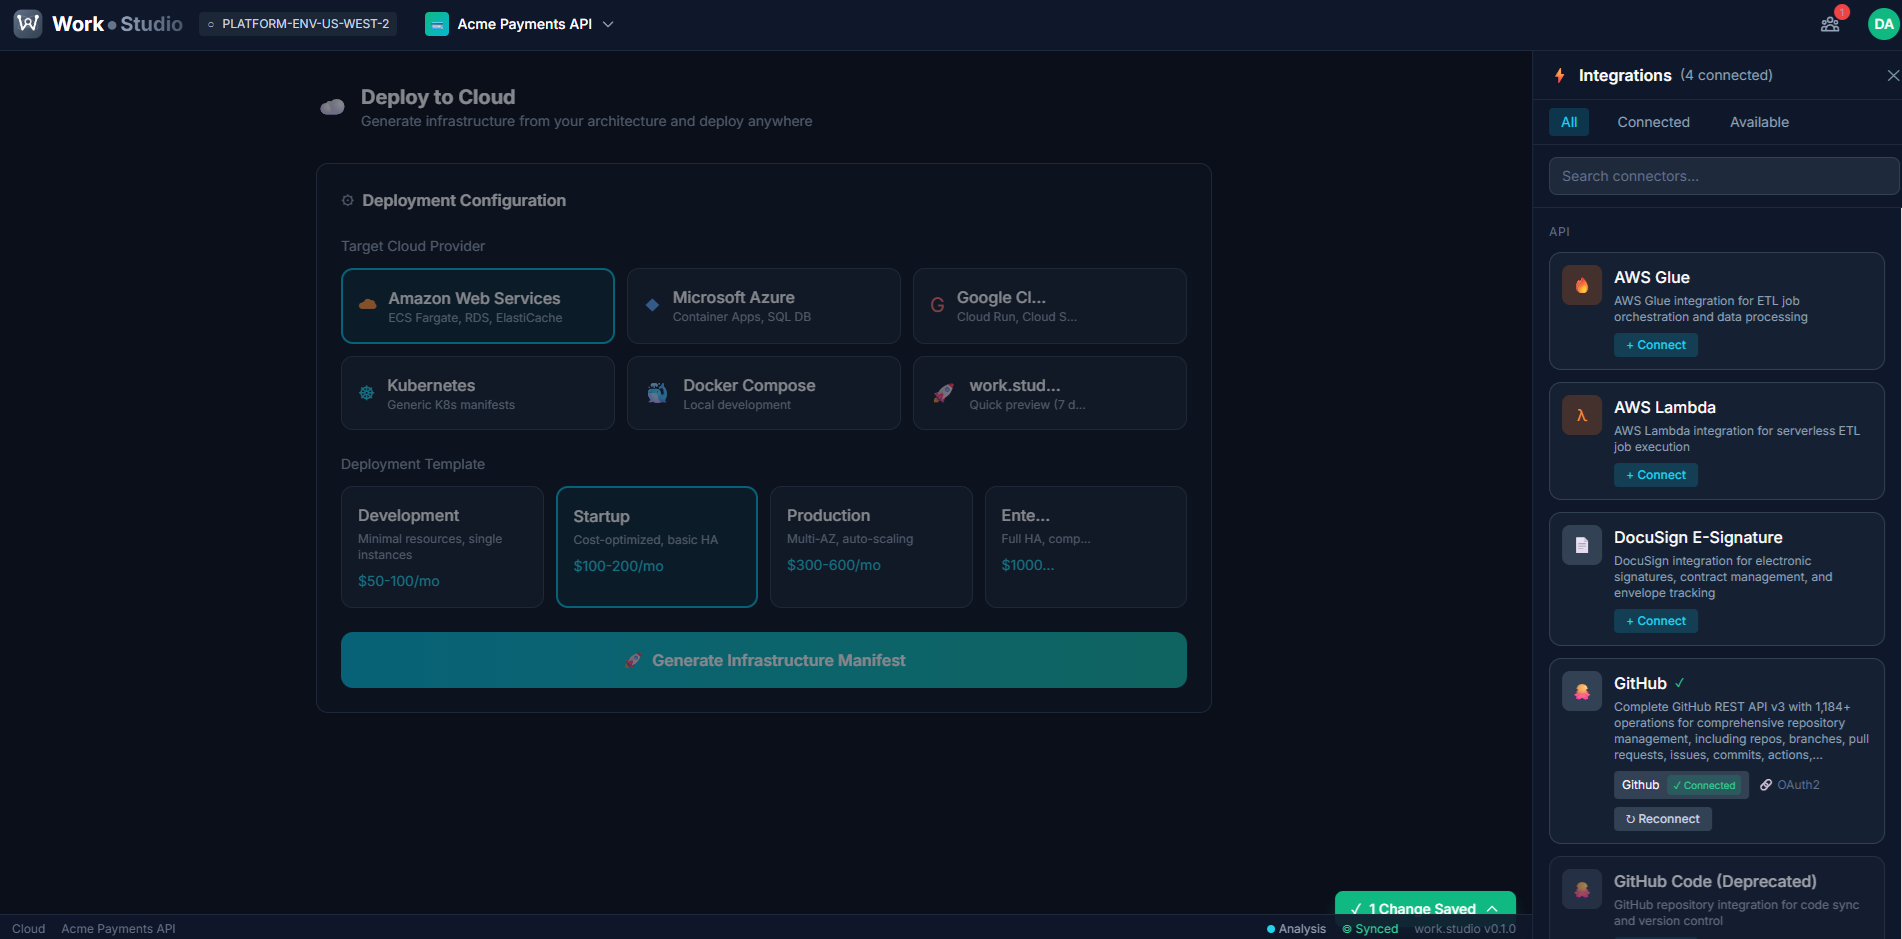Screen dimensions: 1902x939
Task: Choose the Production deployment template
Action: click(871, 547)
